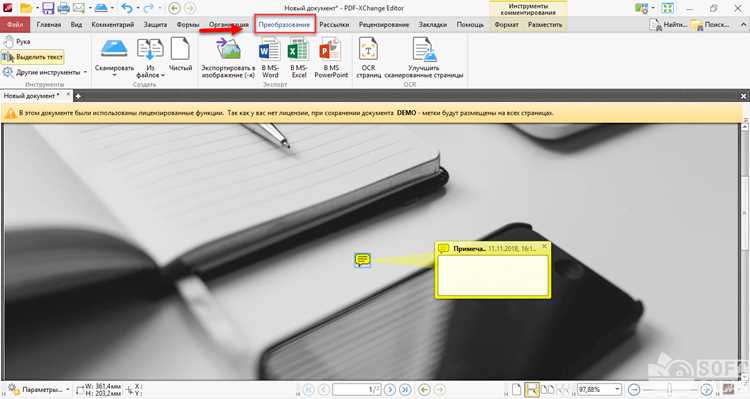This screenshot has width=750, height=399.
Task: Open the Scan (Сканировать) tool in the ribbon
Action: click(114, 56)
